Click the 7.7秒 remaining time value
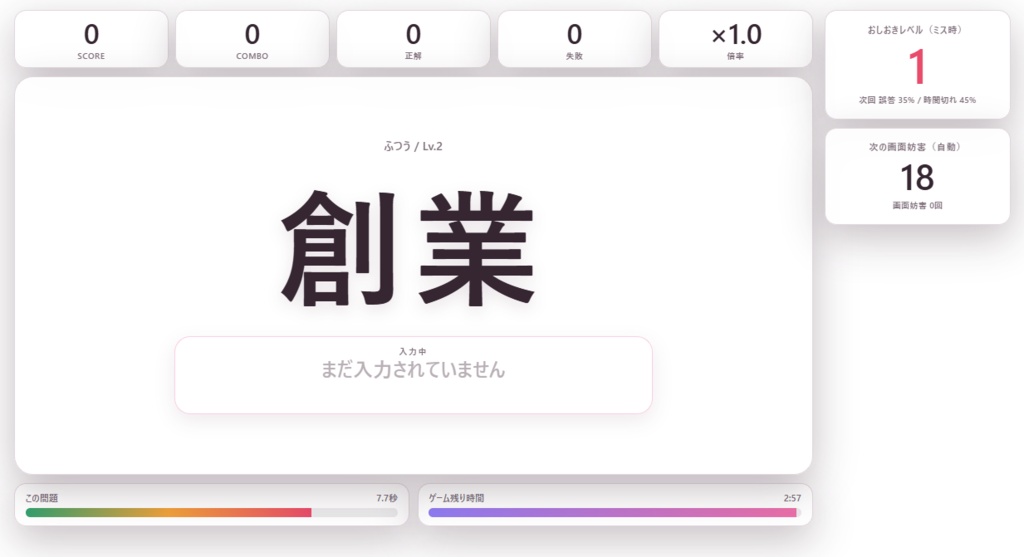This screenshot has width=1024, height=557. click(x=387, y=498)
